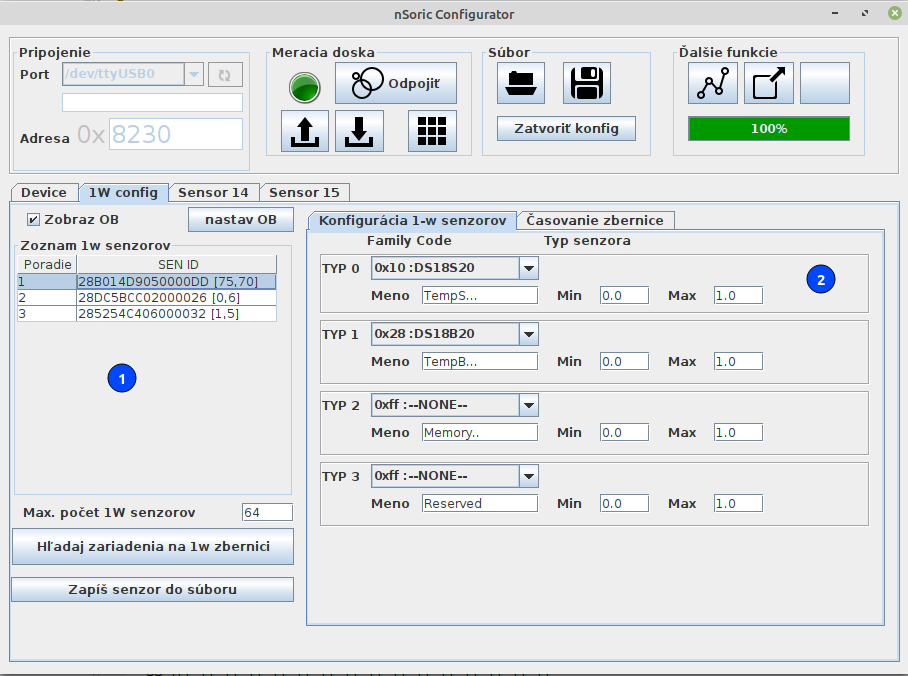Open the grid matrix icon button
Screen dimensions: 908x676
tap(432, 131)
